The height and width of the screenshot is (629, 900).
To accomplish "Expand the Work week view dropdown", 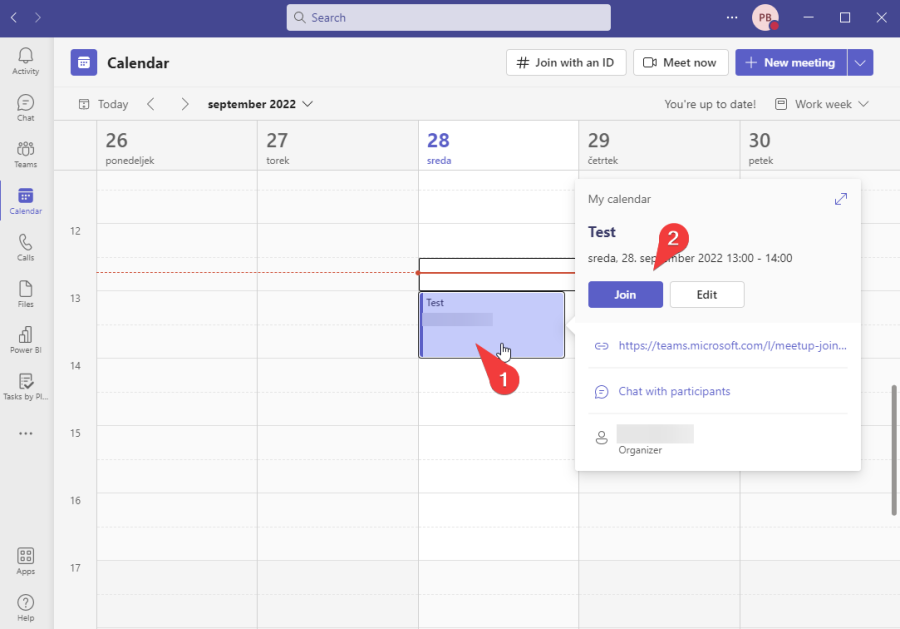I will 821,104.
